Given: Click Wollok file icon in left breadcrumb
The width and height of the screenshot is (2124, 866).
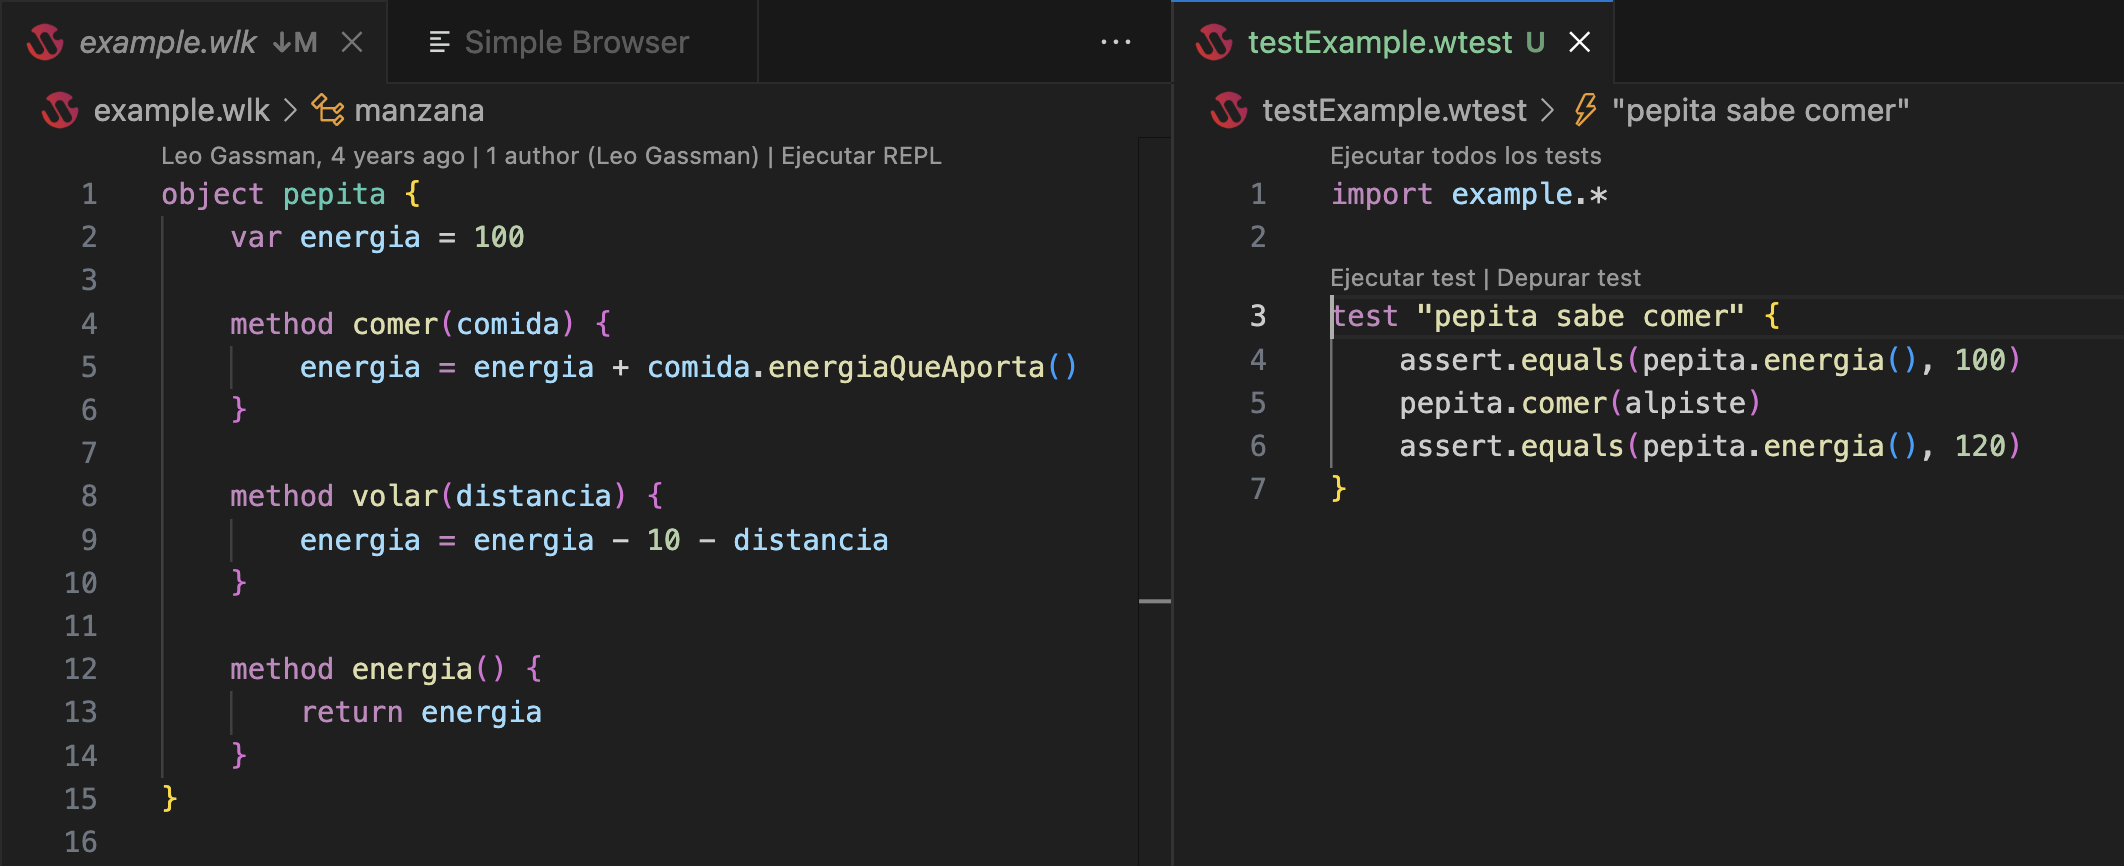Looking at the screenshot, I should tap(60, 110).
